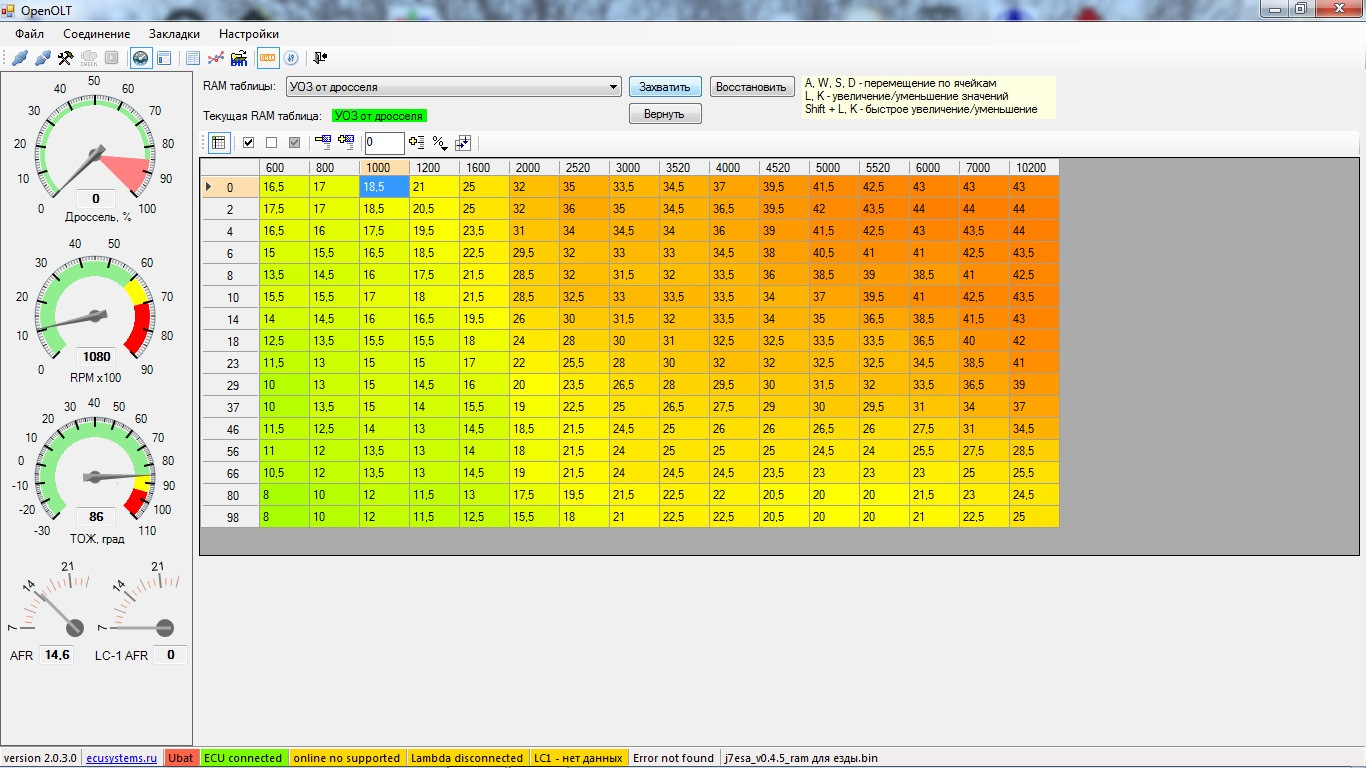Click the percent change icon
The height and width of the screenshot is (768, 1366).
pos(440,142)
